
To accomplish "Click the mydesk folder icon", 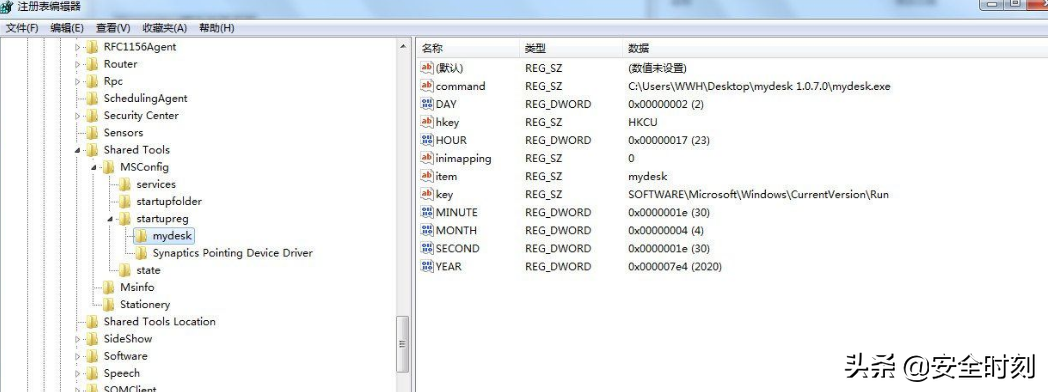I will click(141, 236).
